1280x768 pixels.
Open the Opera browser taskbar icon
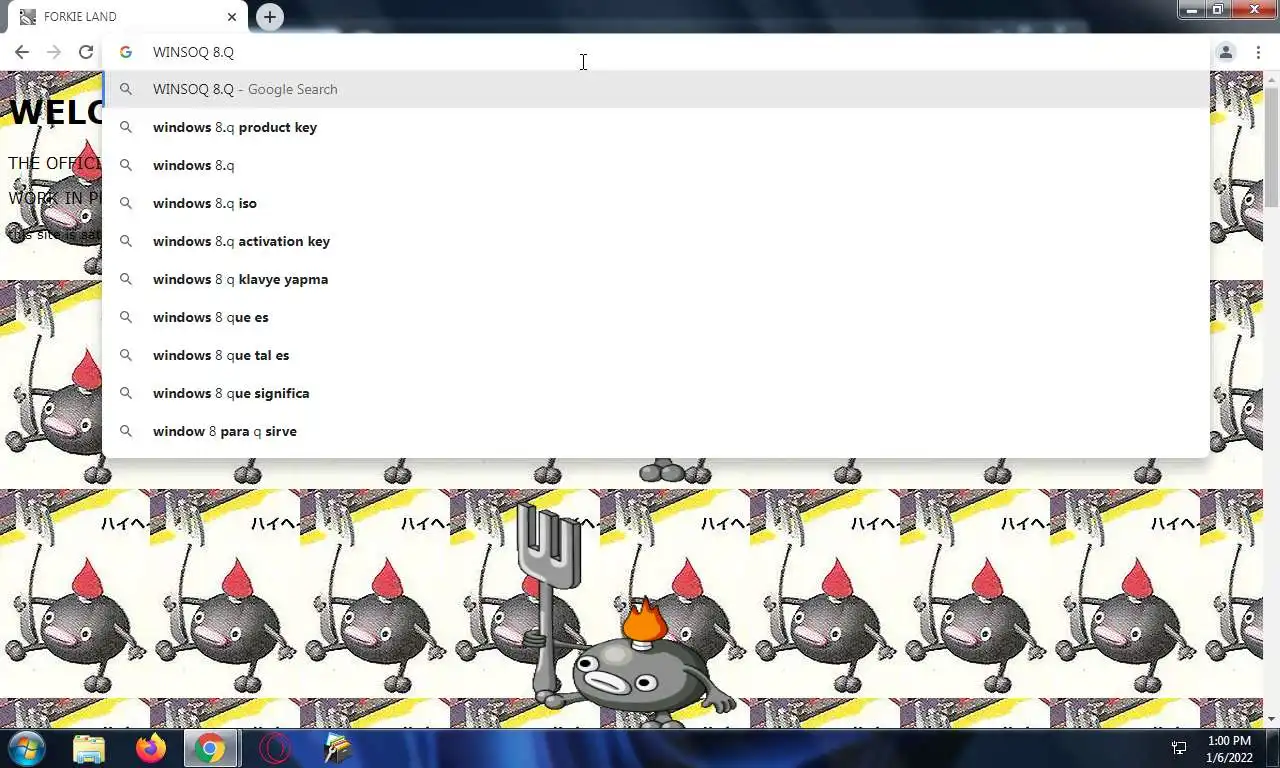pos(274,748)
